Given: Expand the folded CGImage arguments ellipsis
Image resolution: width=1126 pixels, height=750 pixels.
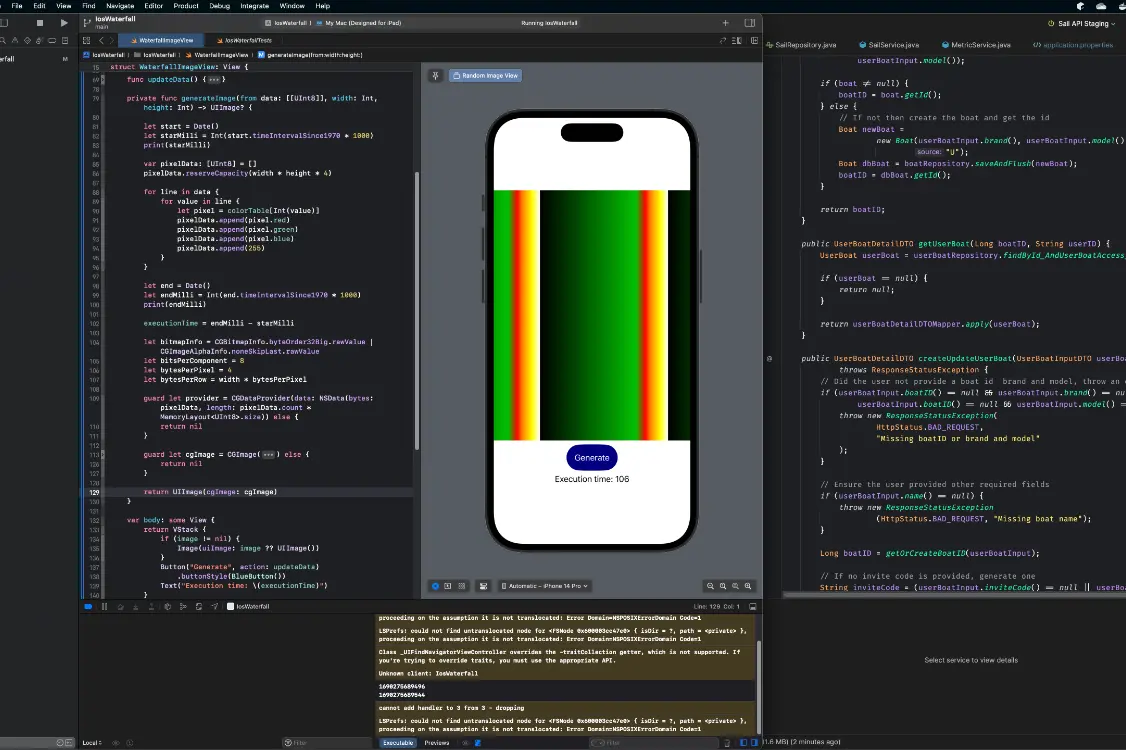Looking at the screenshot, I should tap(269, 454).
